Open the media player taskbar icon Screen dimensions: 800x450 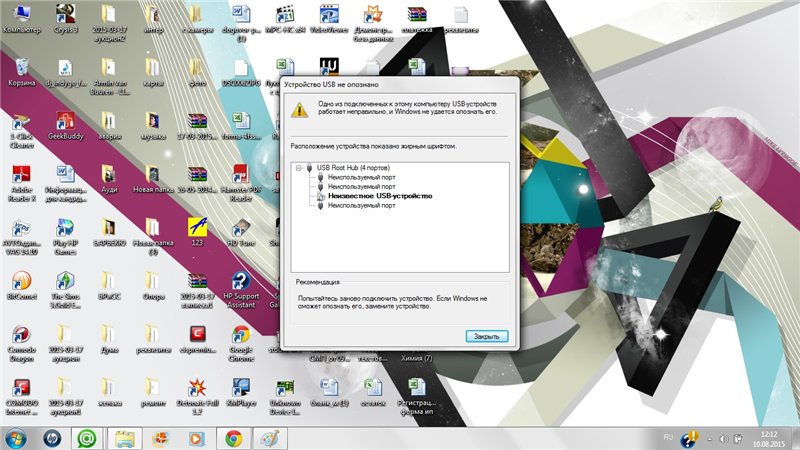point(197,438)
